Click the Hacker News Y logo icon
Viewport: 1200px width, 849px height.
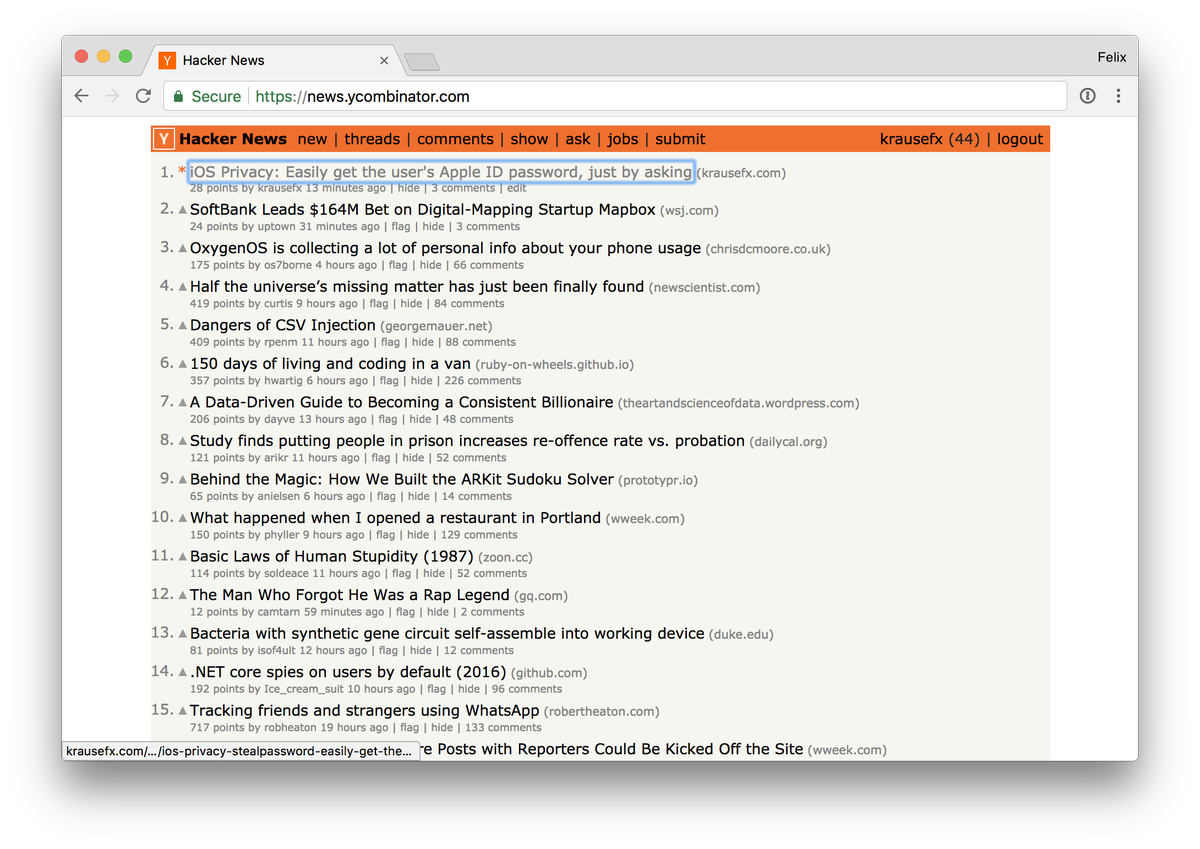(x=164, y=139)
